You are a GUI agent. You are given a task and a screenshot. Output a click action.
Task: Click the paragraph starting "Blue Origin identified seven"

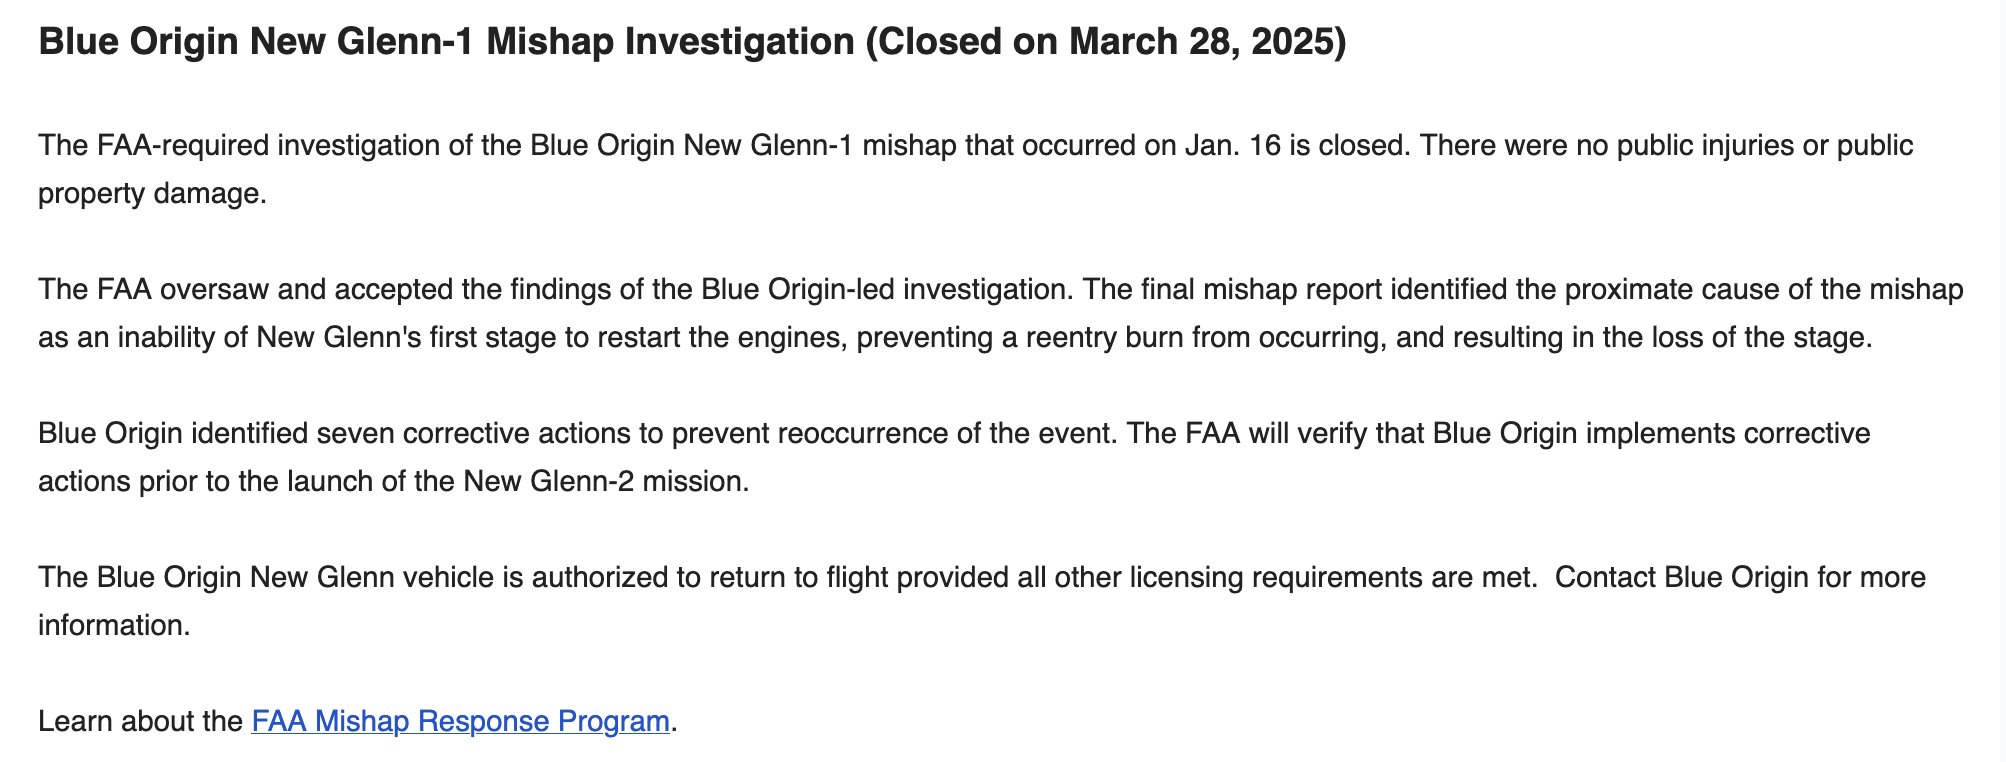[954, 457]
